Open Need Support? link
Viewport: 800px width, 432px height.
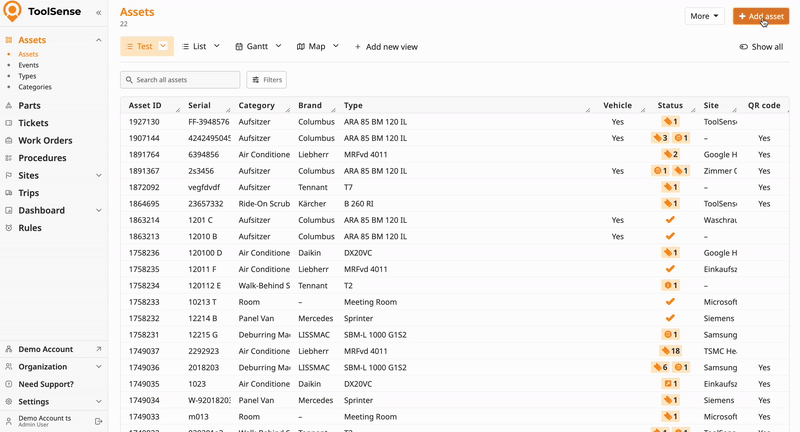click(x=46, y=384)
